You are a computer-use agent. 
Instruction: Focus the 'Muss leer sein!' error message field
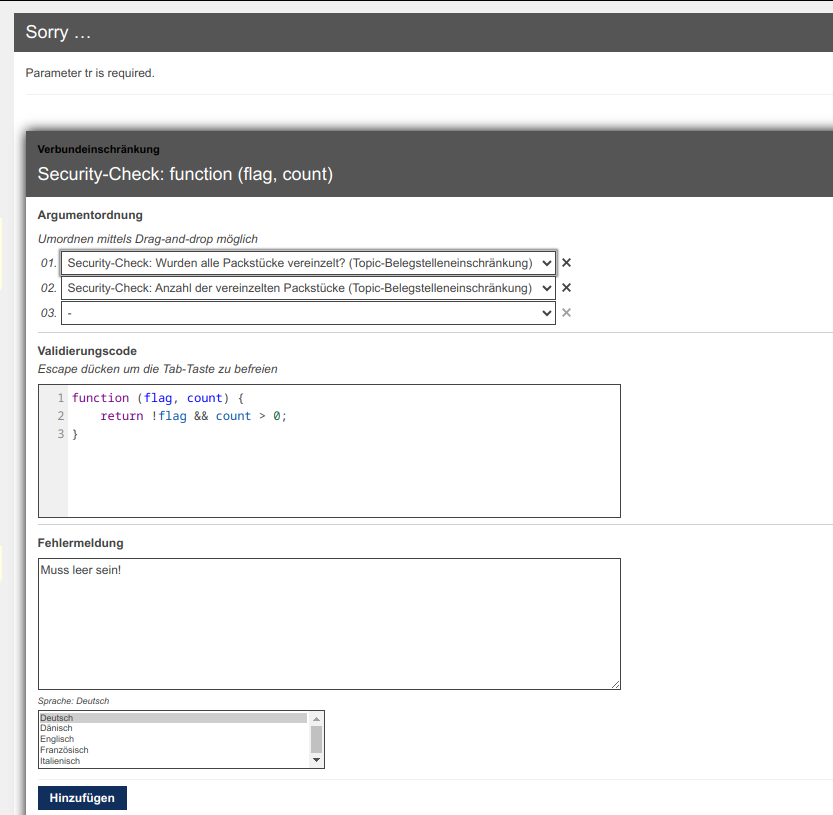click(329, 624)
